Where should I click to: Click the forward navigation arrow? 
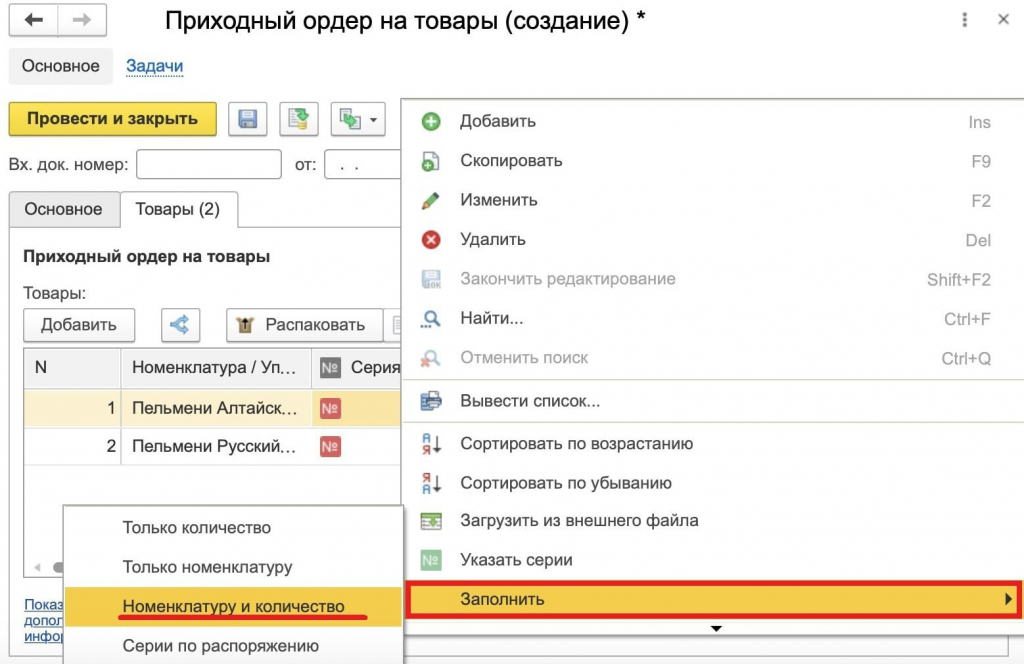(82, 20)
